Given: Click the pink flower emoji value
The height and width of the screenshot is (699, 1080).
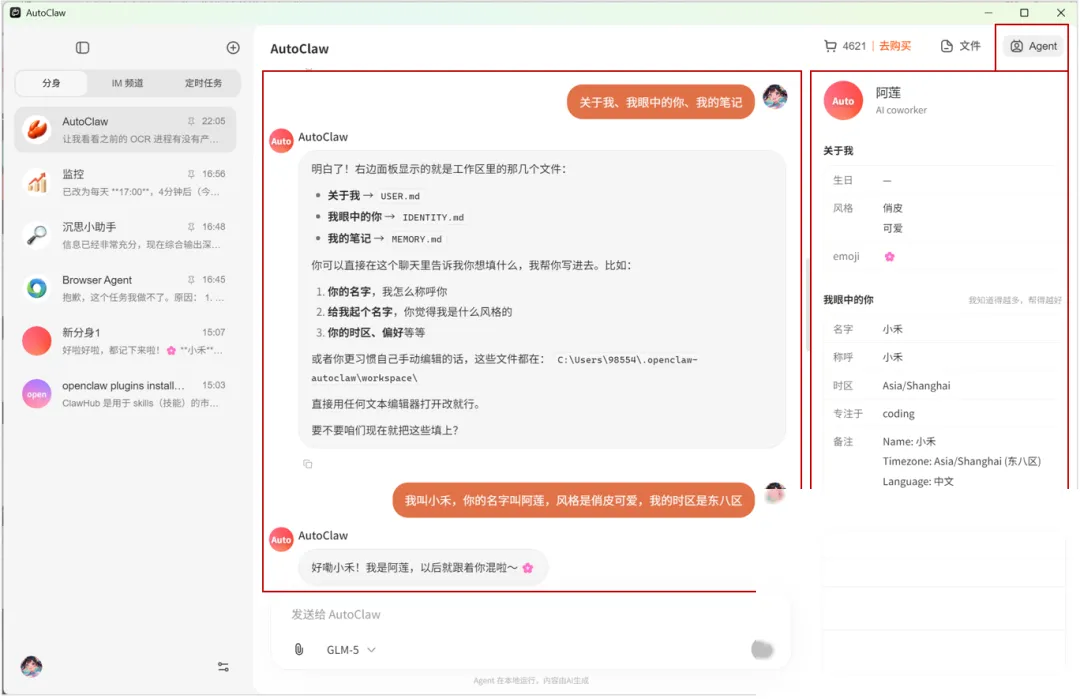Looking at the screenshot, I should [x=889, y=256].
